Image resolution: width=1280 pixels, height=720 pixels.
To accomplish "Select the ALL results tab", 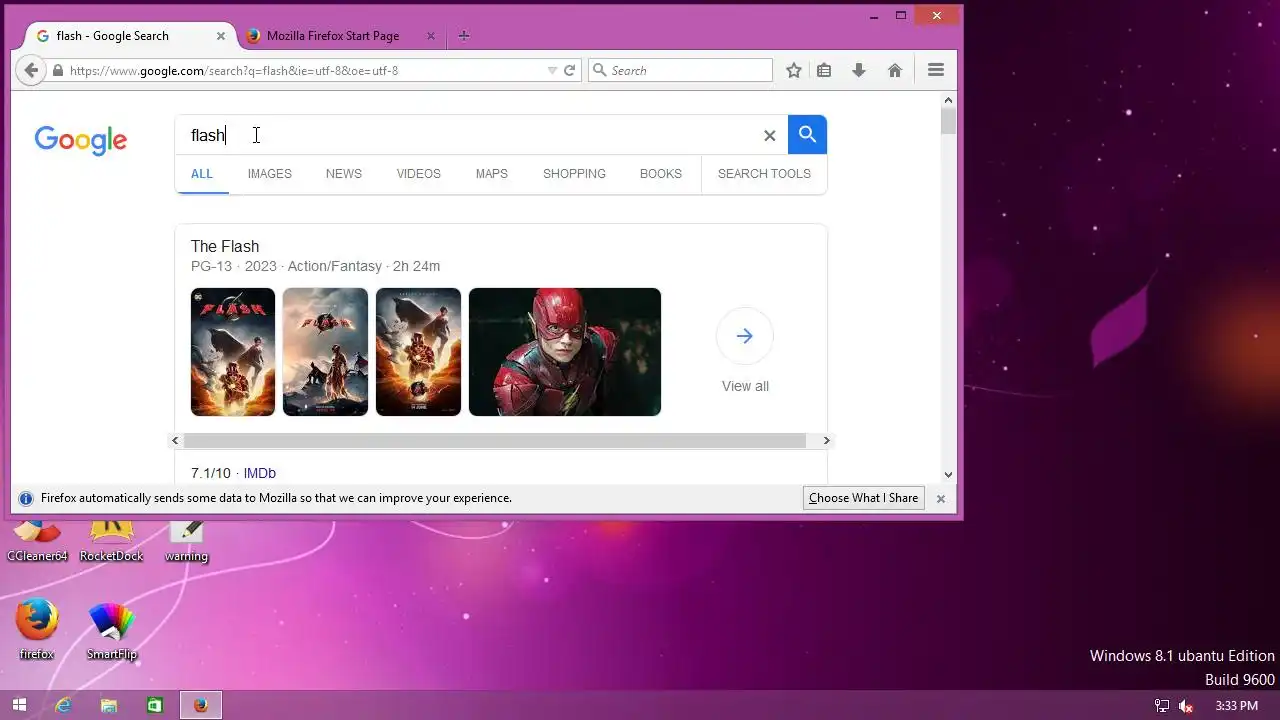I will click(x=202, y=174).
